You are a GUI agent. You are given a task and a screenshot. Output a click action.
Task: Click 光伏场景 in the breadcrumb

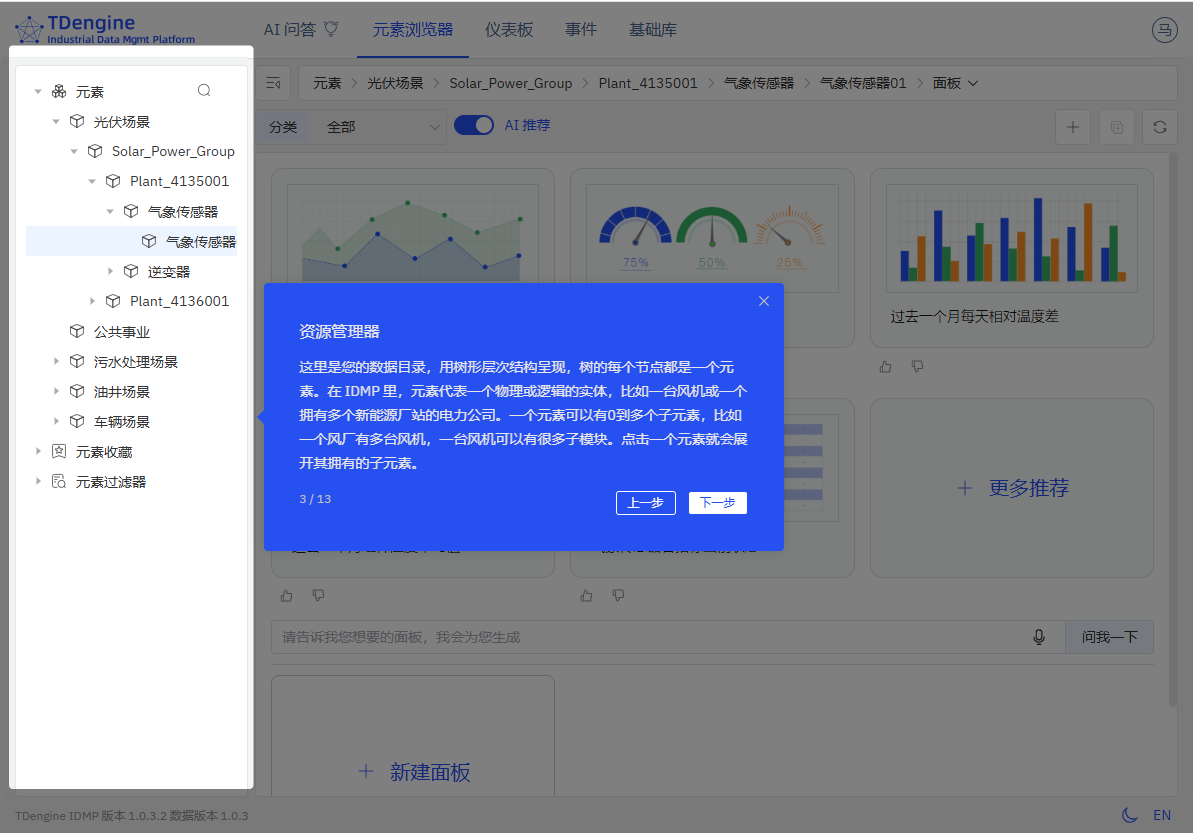pos(395,83)
